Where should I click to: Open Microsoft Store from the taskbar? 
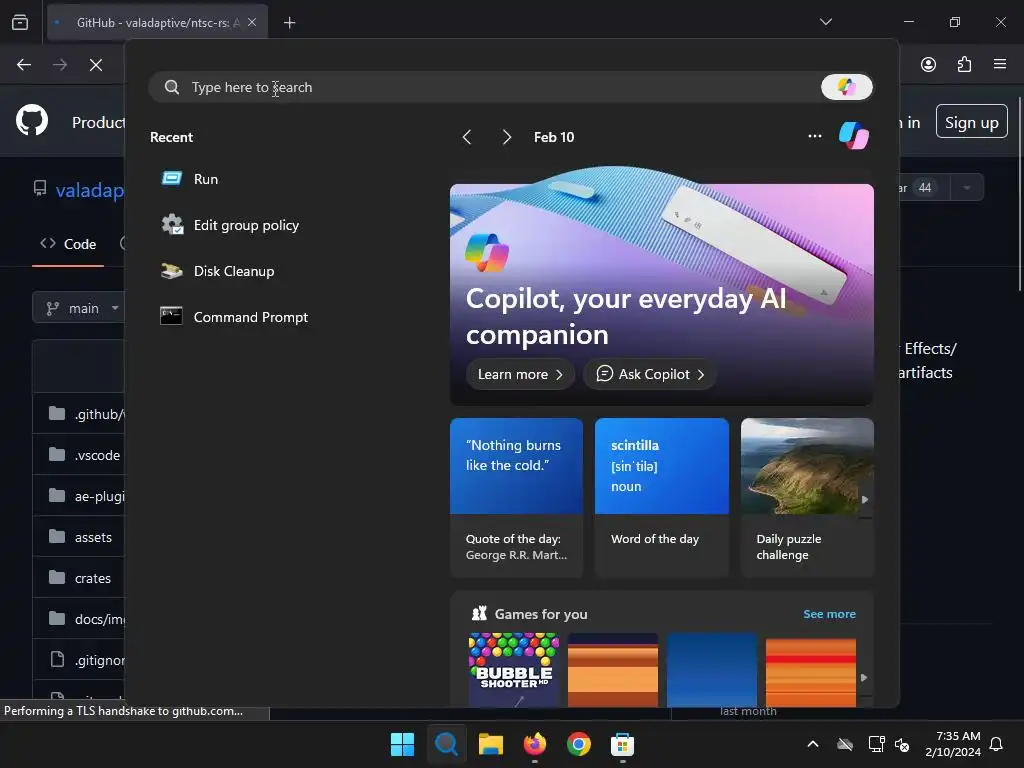pos(622,744)
